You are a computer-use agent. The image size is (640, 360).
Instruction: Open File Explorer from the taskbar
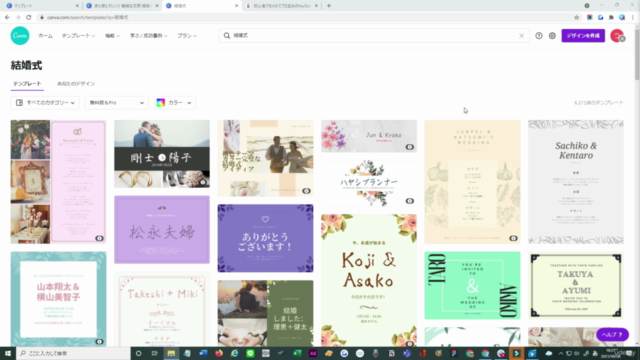tap(171, 353)
